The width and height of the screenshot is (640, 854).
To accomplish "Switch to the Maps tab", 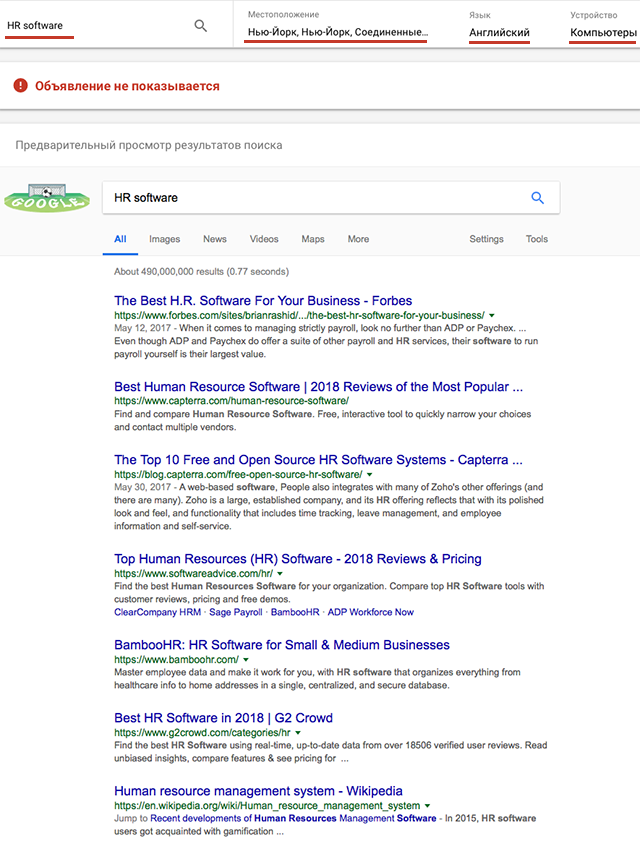I will coord(313,239).
